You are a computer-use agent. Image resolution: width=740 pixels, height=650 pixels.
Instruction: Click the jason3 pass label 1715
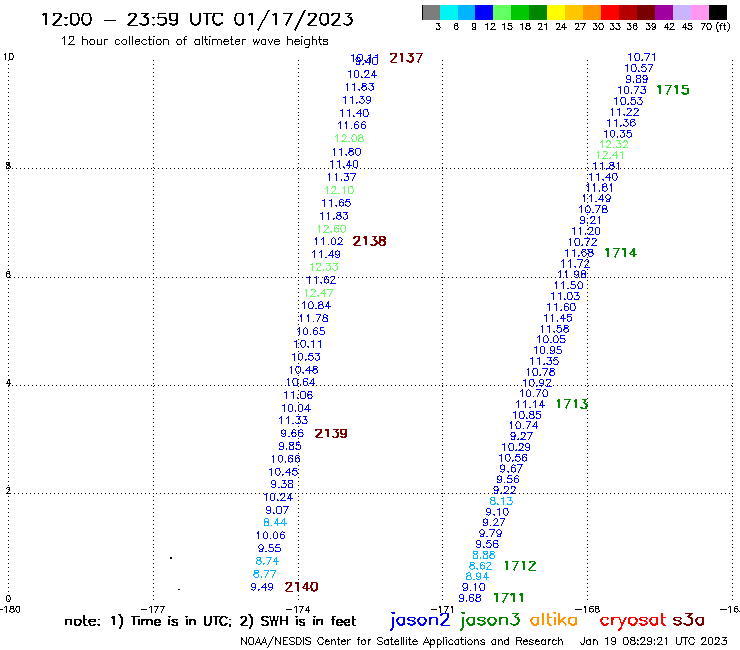(x=673, y=90)
